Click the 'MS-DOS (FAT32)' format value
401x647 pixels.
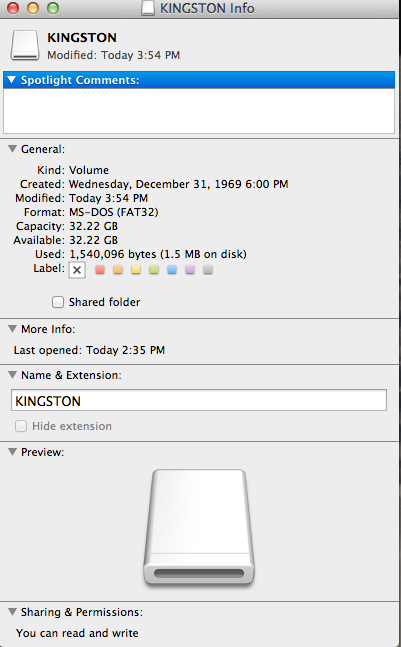tap(113, 212)
